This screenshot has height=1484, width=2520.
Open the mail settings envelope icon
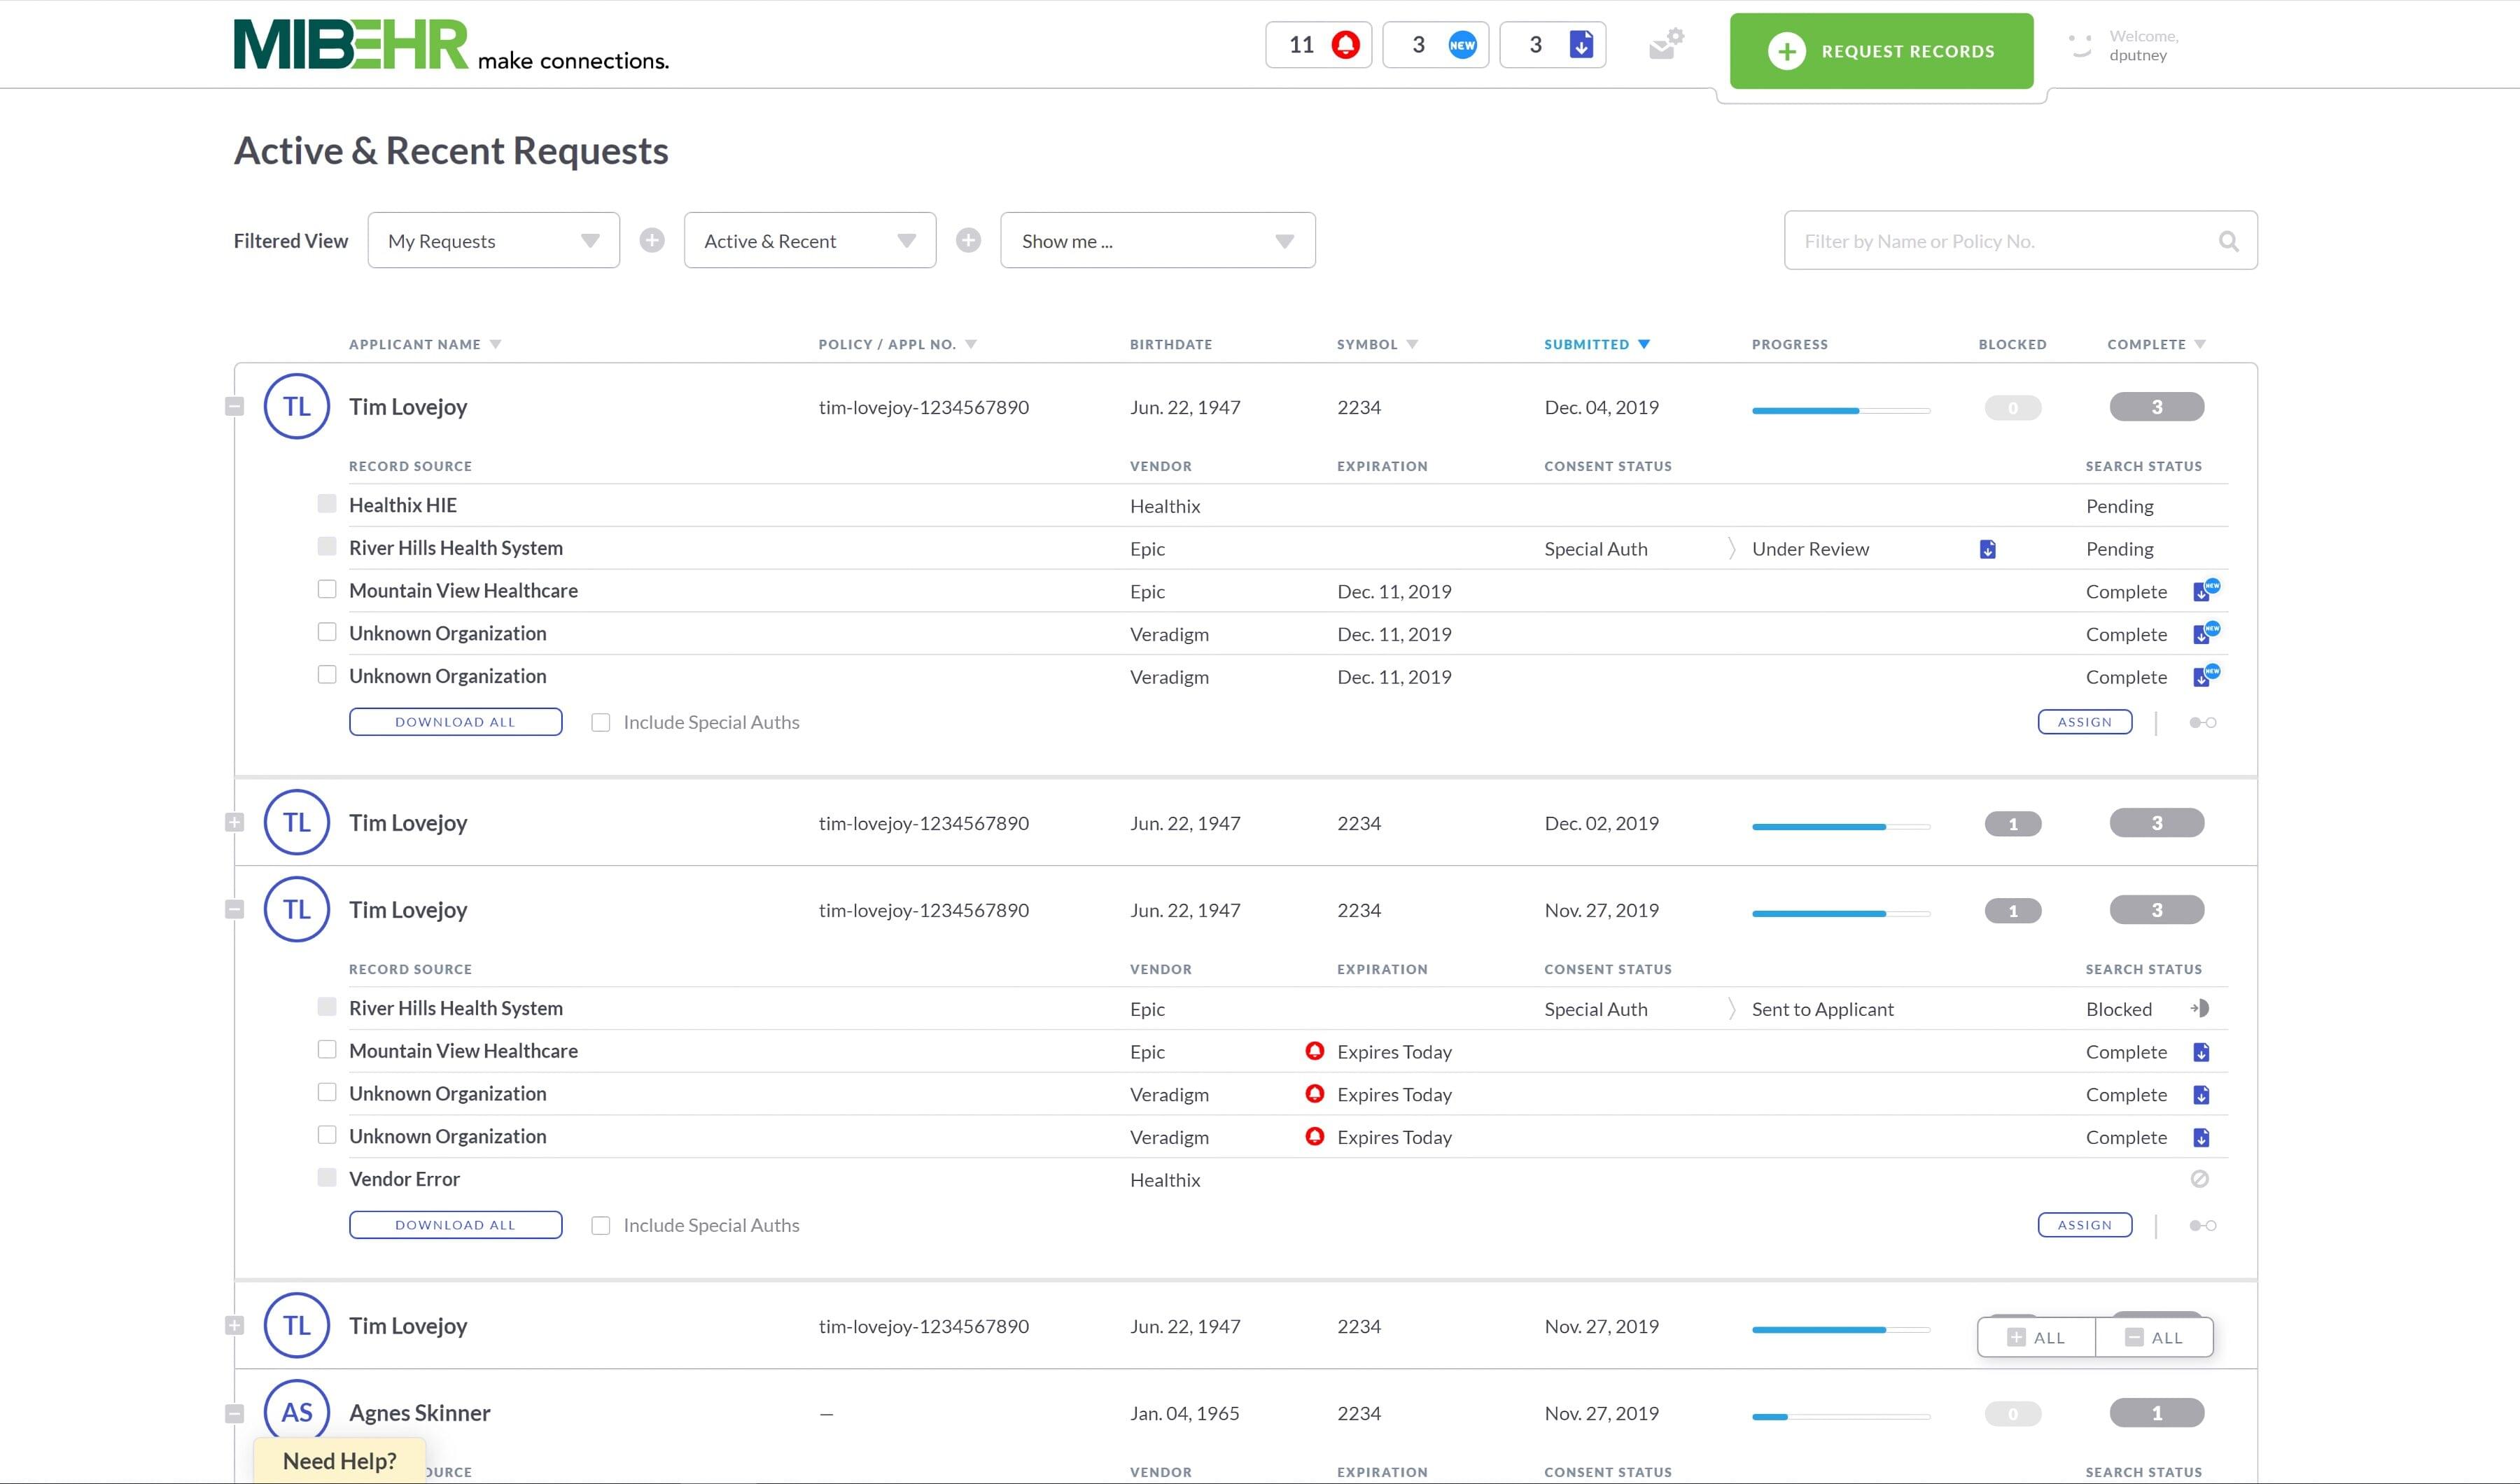point(1666,45)
